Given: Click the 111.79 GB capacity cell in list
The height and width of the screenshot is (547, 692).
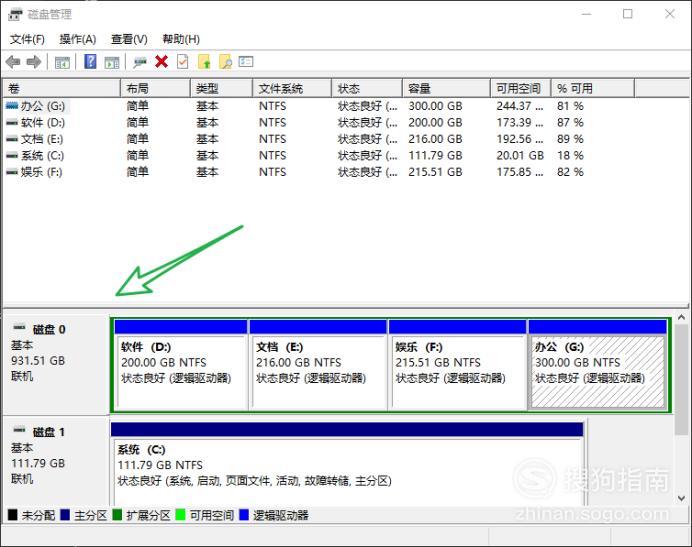Looking at the screenshot, I should pyautogui.click(x=435, y=155).
